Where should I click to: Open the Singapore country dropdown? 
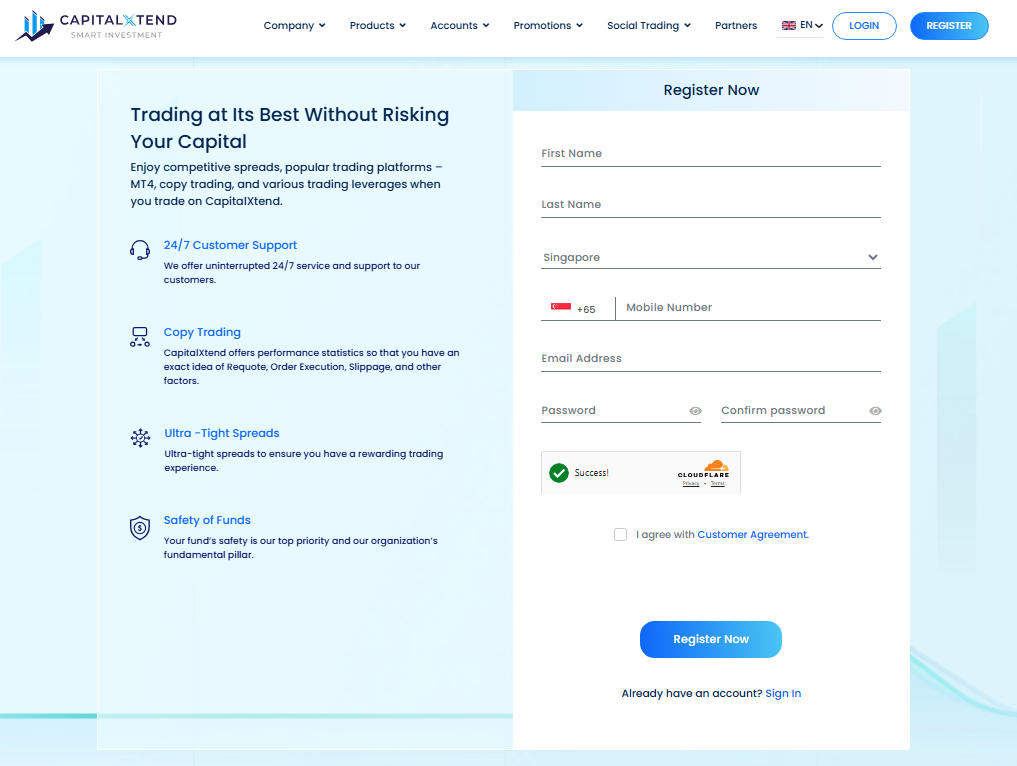(711, 257)
